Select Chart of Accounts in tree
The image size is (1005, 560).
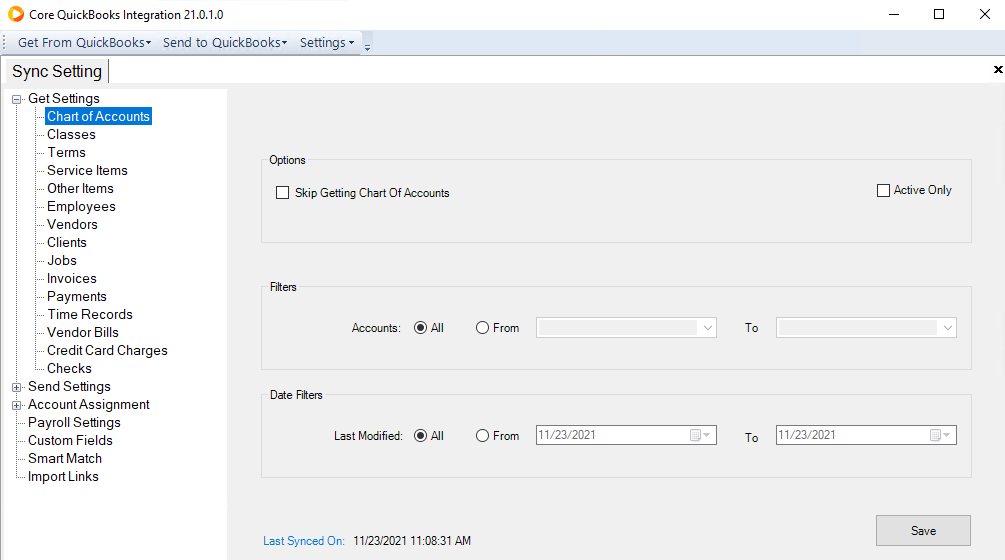(99, 116)
